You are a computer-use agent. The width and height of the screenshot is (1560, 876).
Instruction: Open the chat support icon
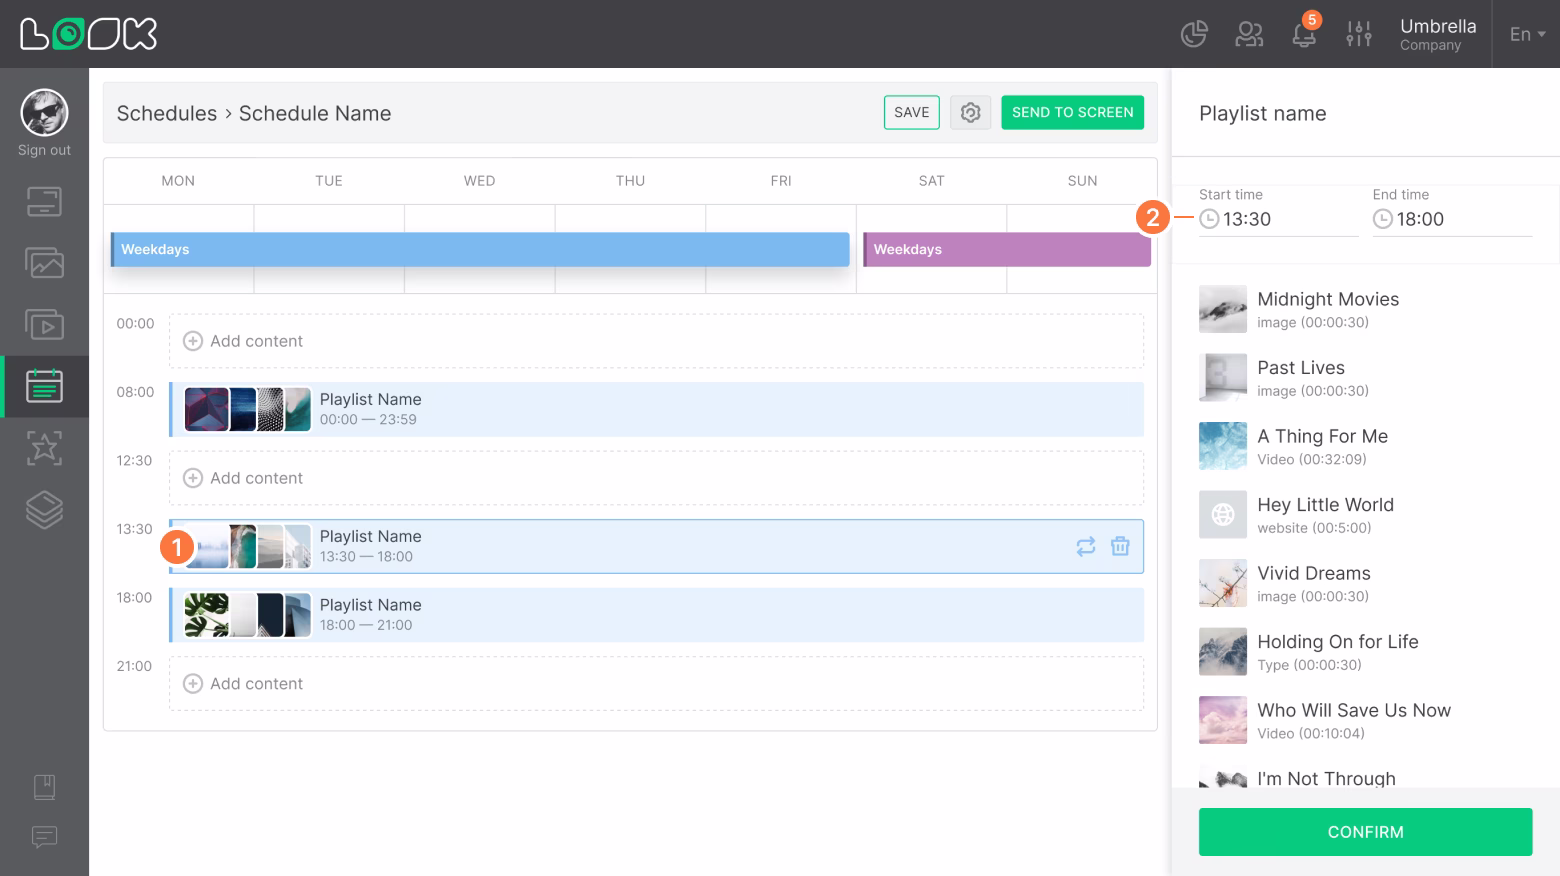44,837
